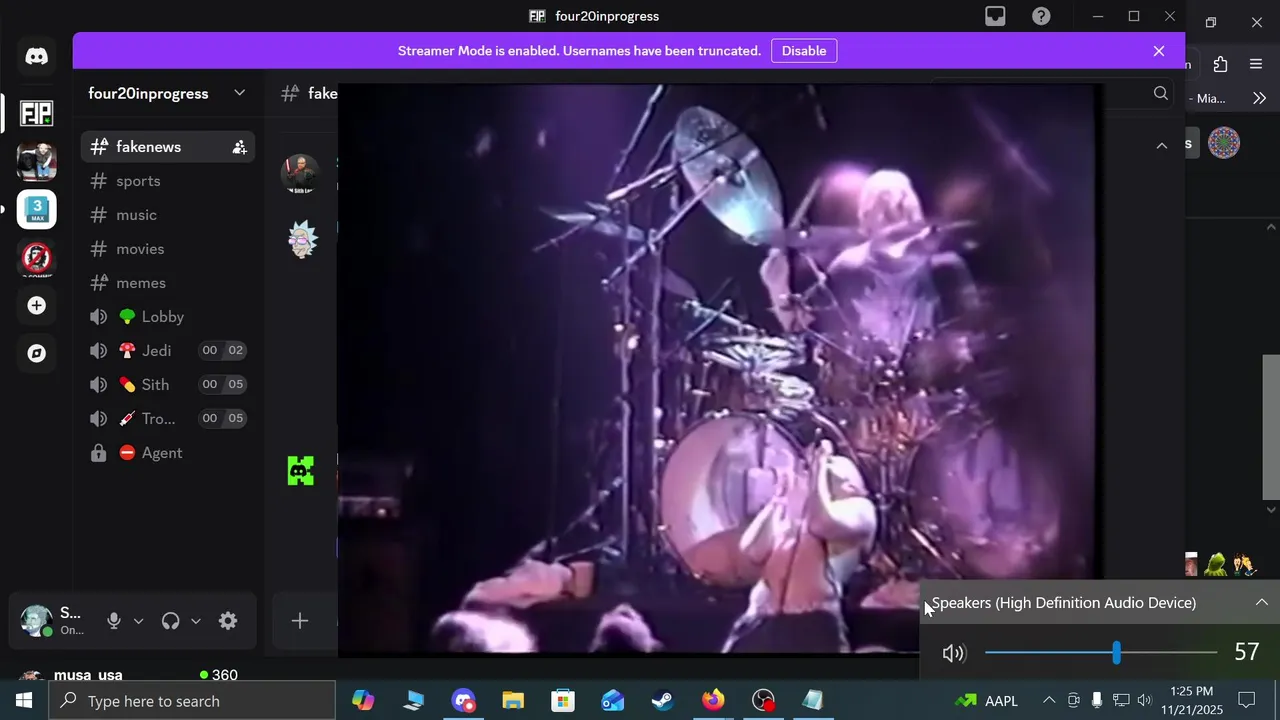The height and width of the screenshot is (720, 1280).
Task: Click the Discord taskbar icon
Action: coord(463,701)
